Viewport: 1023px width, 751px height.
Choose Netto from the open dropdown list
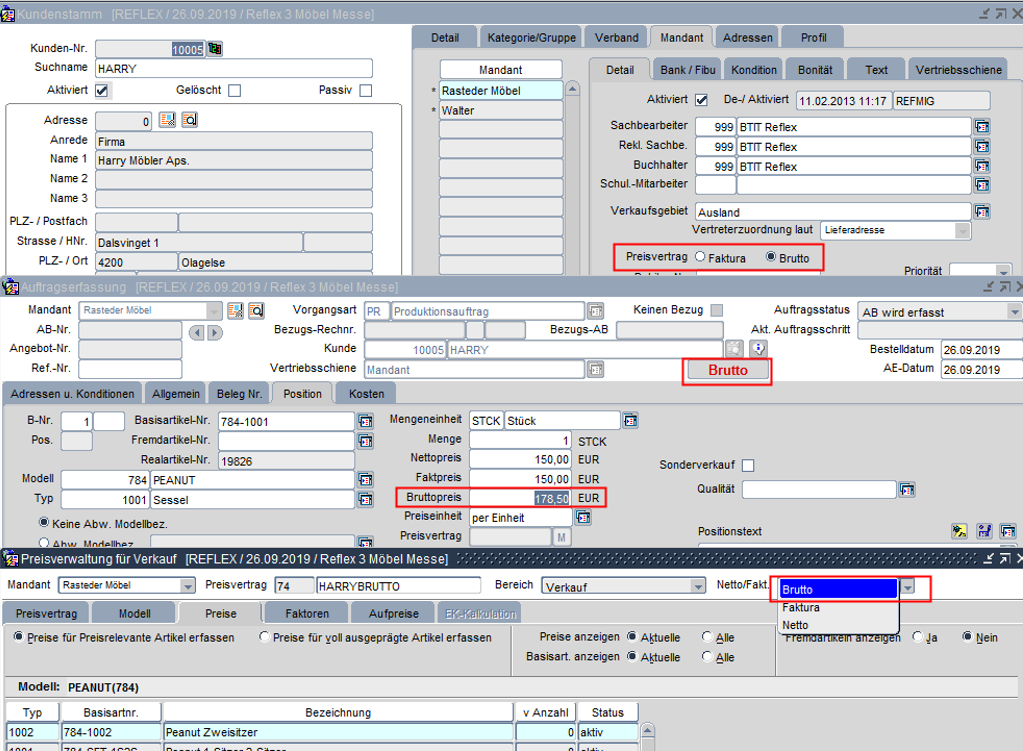click(796, 625)
